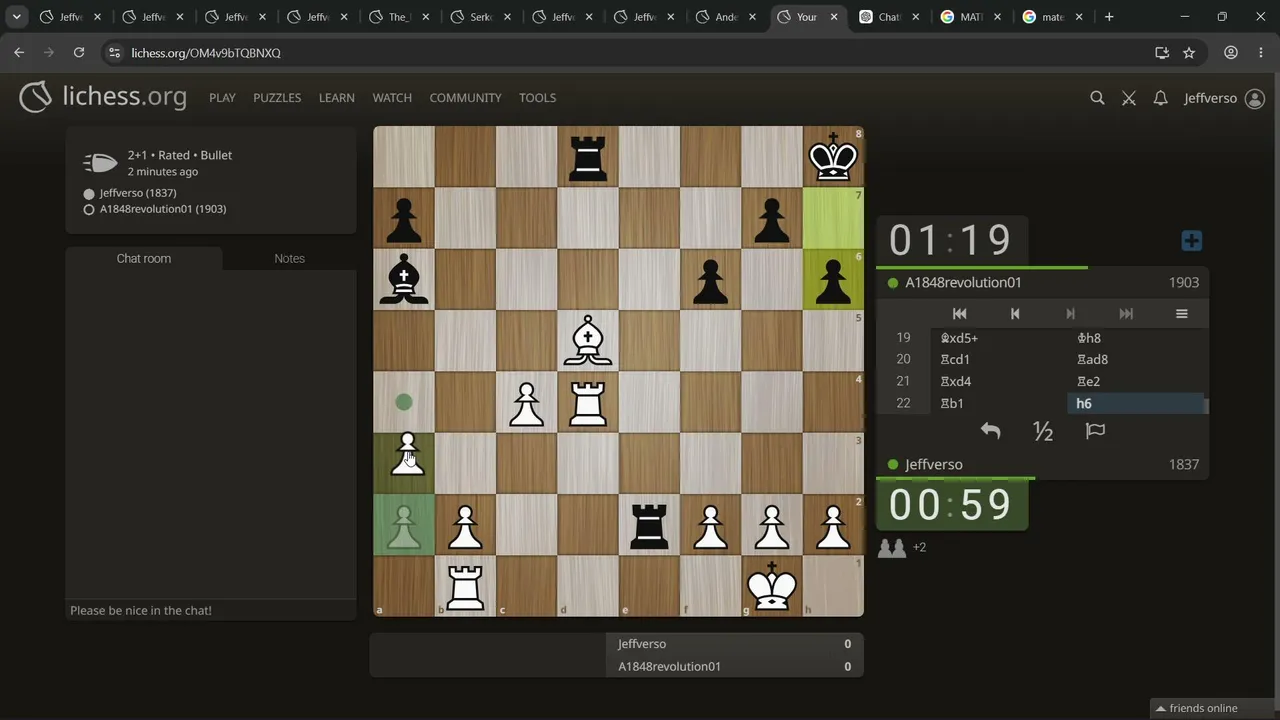Select the highlighted move h6
Image resolution: width=1280 pixels, height=720 pixels.
pos(1136,404)
